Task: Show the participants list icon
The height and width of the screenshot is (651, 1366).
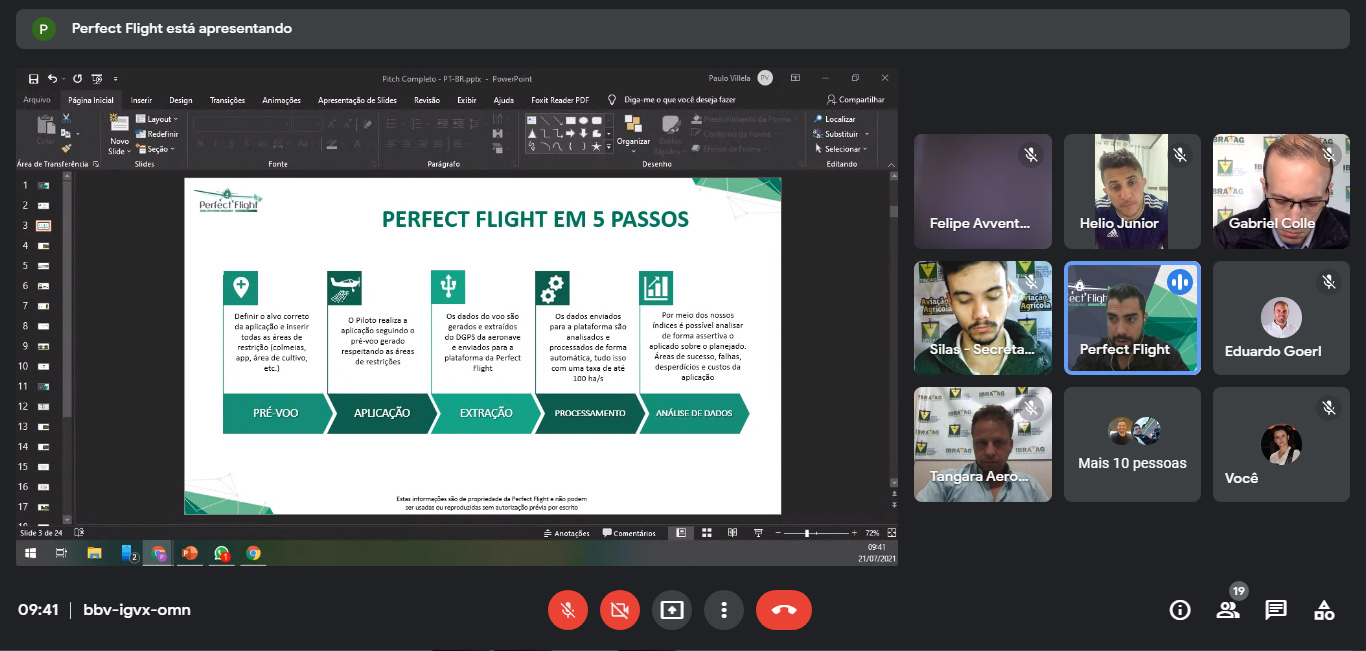Action: pyautogui.click(x=1228, y=610)
